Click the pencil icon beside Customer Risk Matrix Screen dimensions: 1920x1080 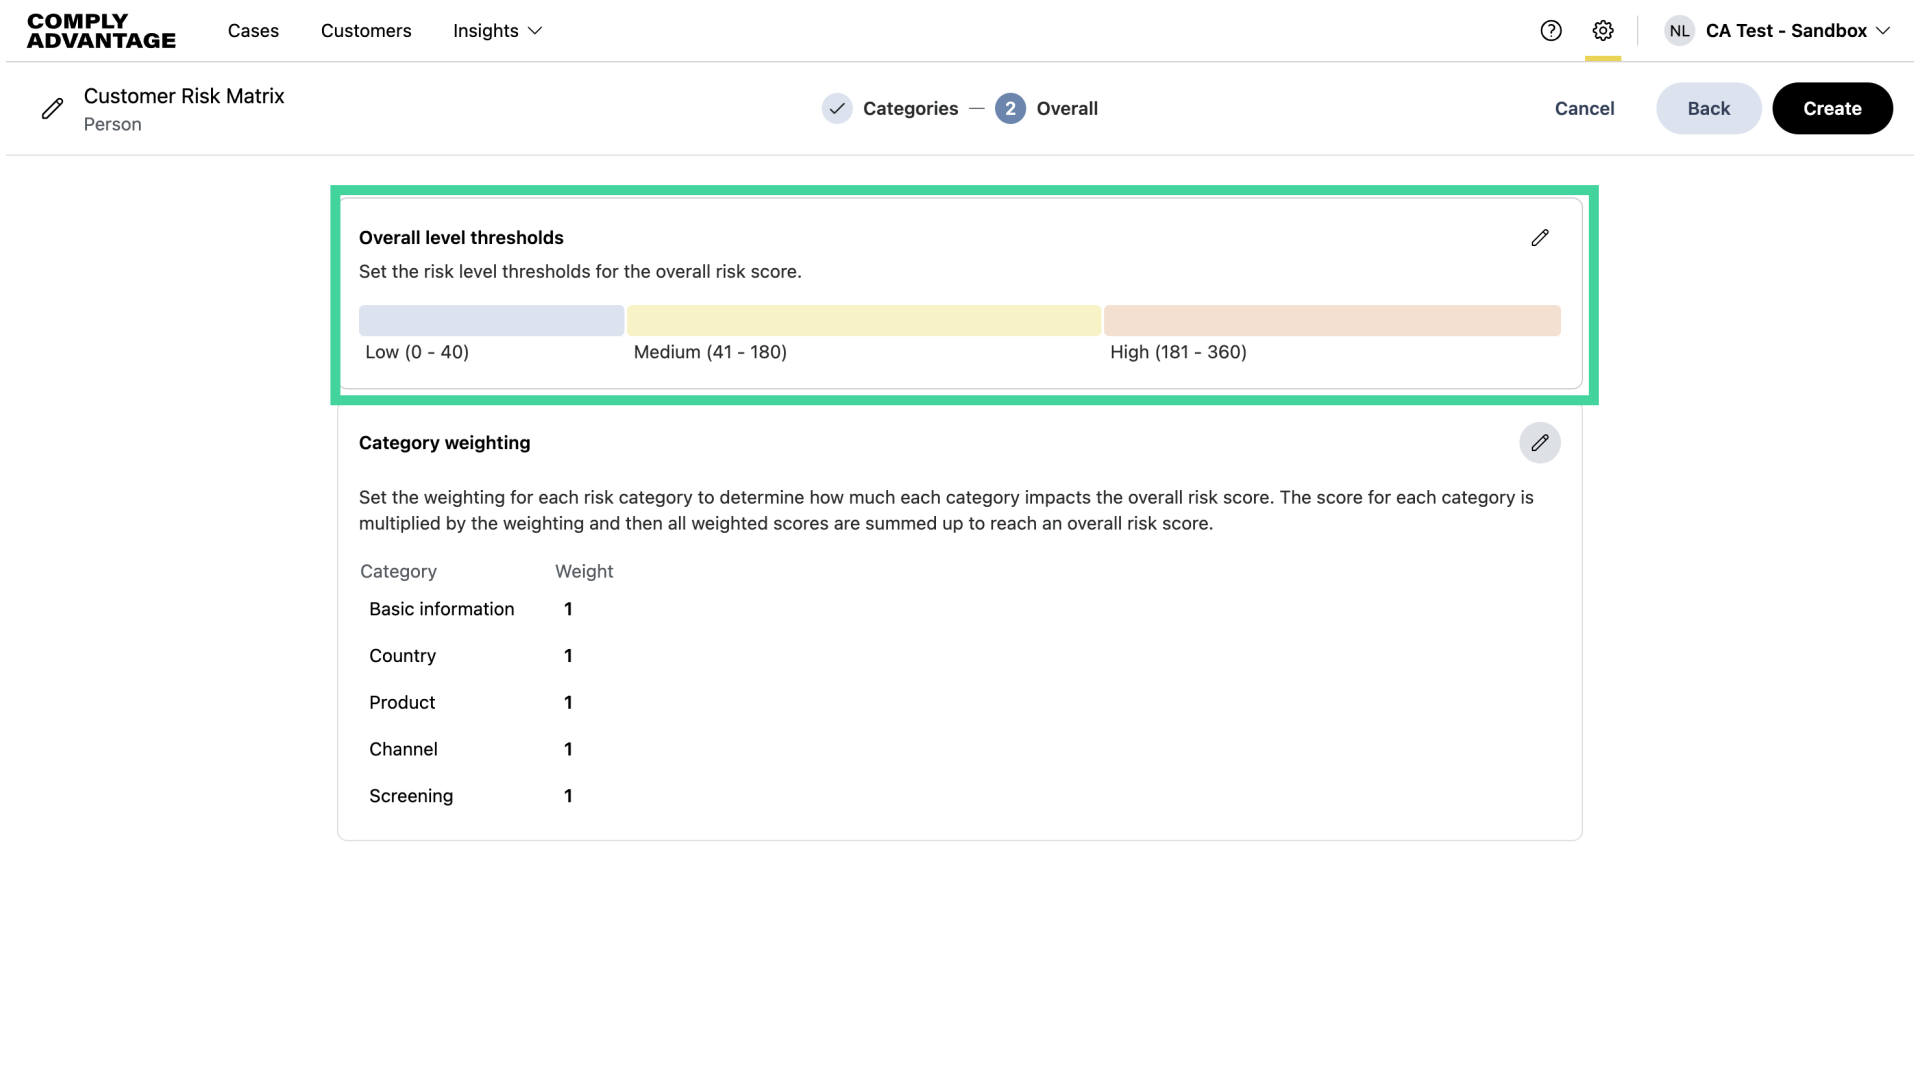coord(53,108)
